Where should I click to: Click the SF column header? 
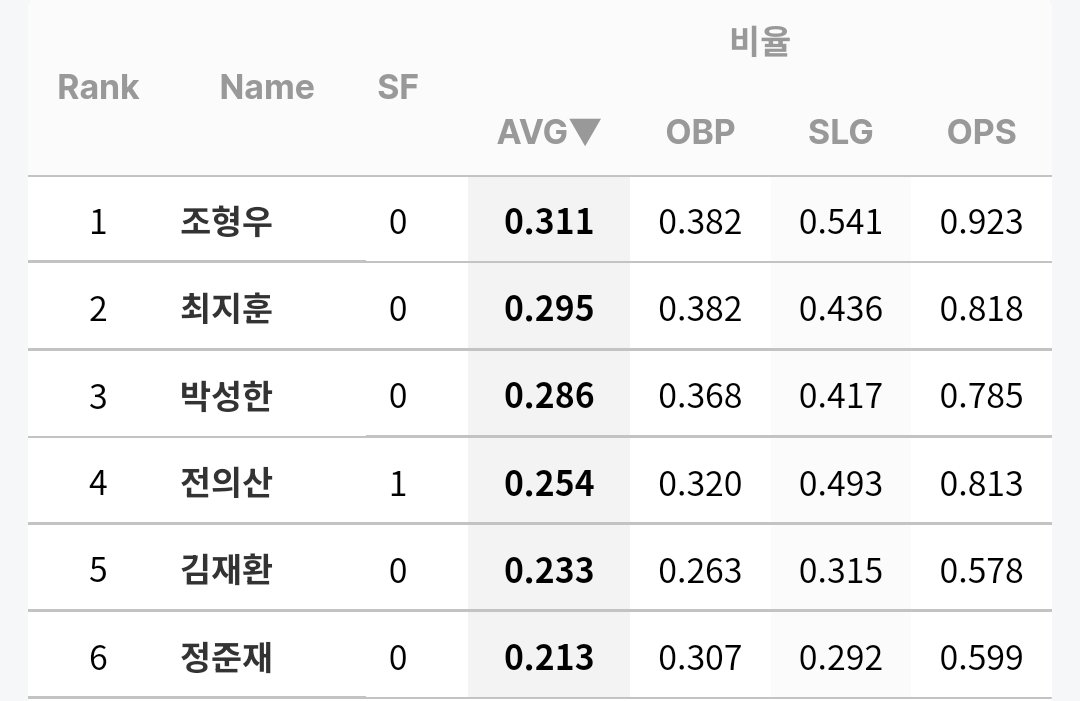click(x=397, y=87)
